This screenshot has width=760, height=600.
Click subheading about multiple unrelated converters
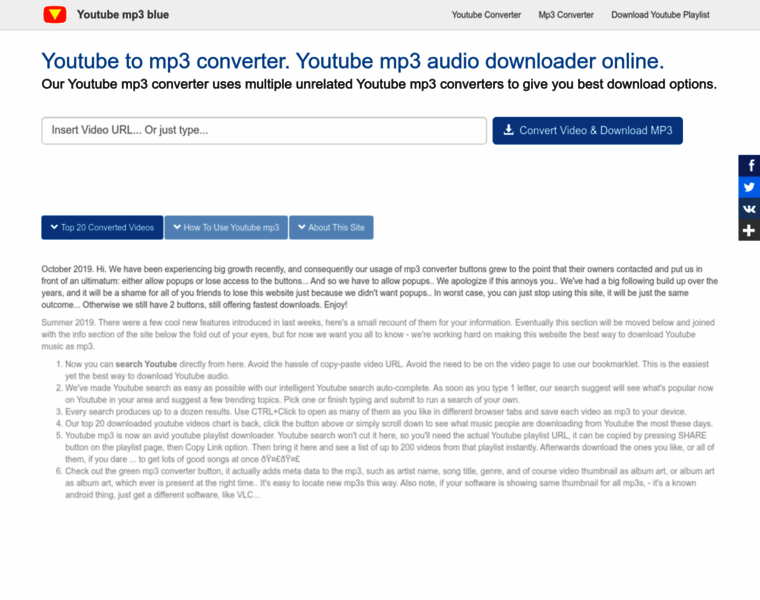click(x=379, y=84)
